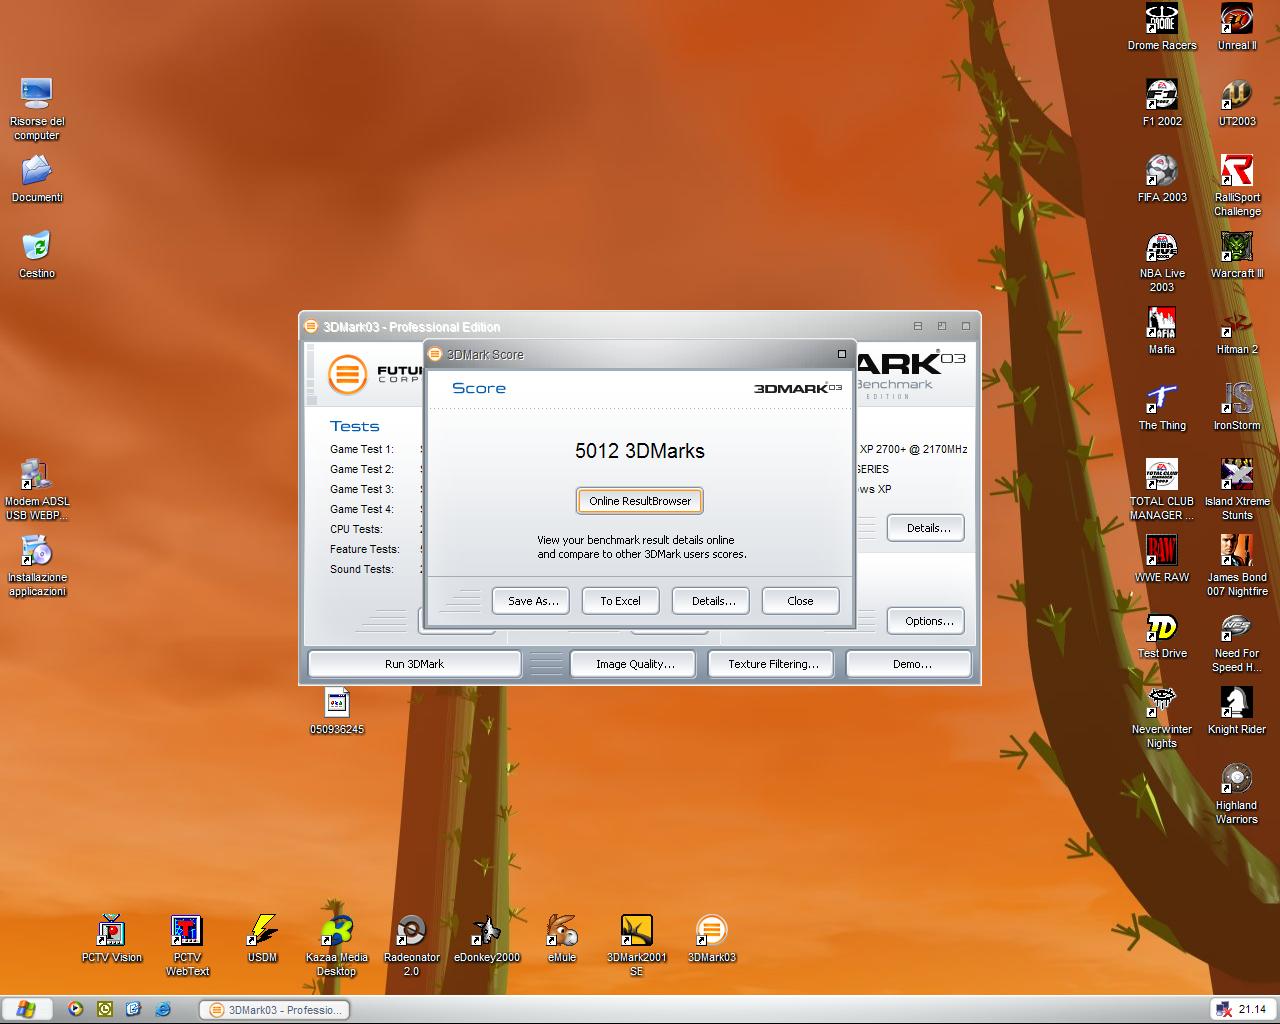The image size is (1280, 1024).
Task: Open Total Club Manager shortcut
Action: [x=1161, y=490]
